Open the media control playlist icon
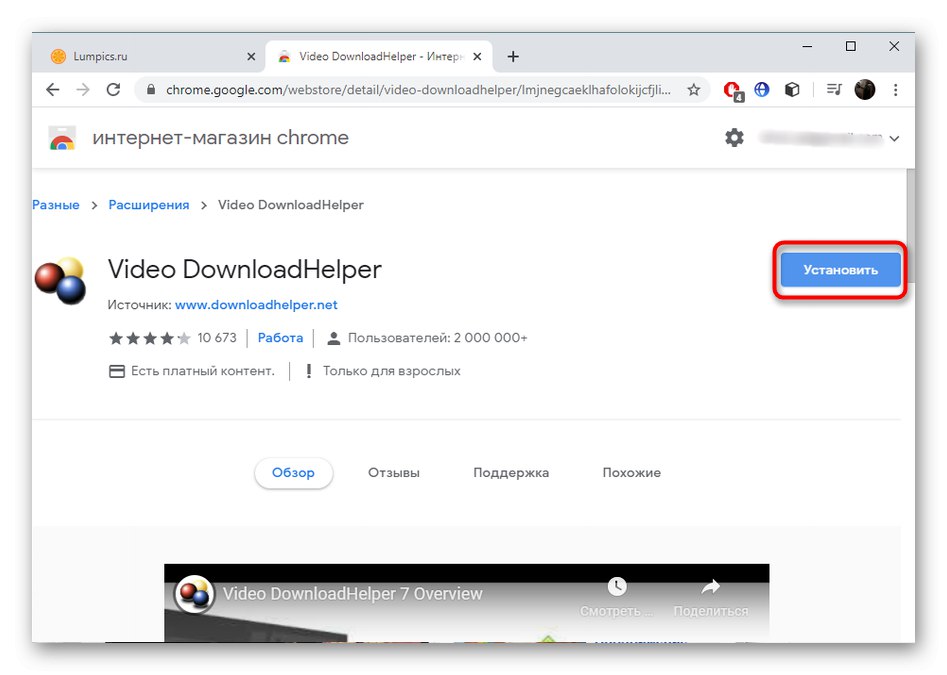947x675 pixels. [834, 89]
